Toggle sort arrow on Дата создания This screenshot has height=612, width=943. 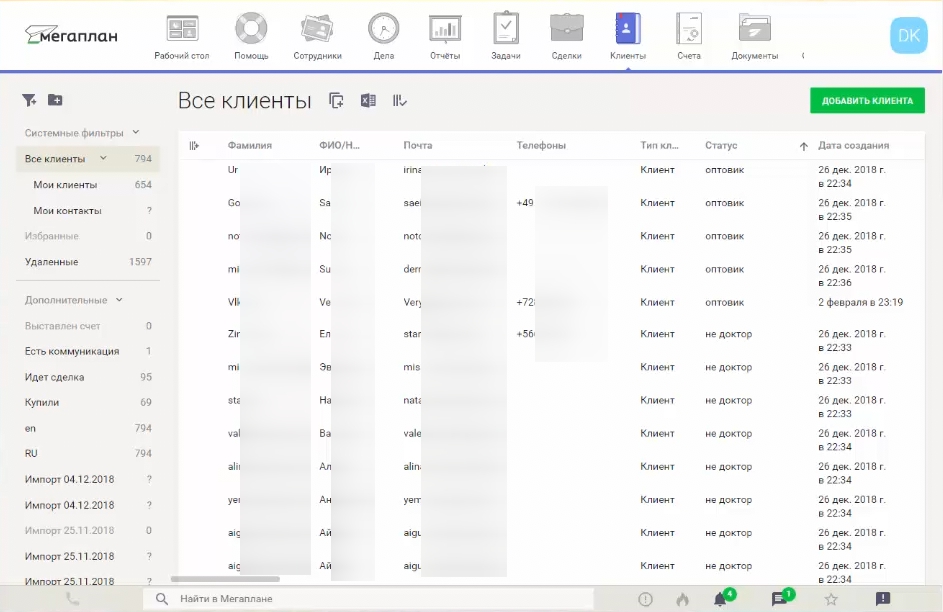803,146
